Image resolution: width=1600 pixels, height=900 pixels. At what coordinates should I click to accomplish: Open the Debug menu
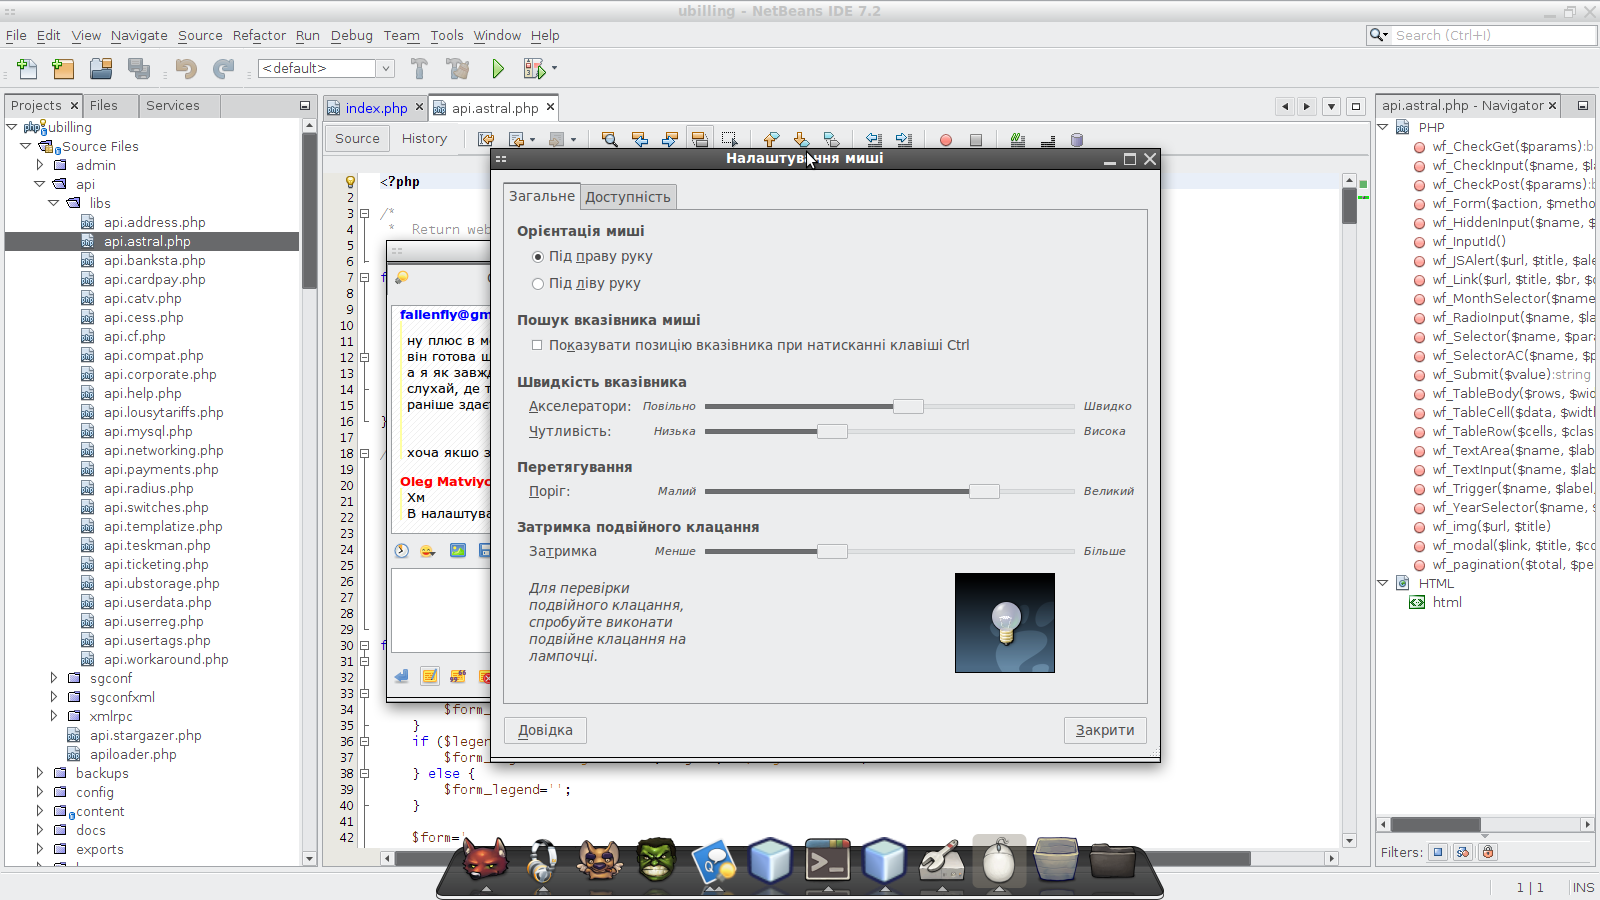[x=351, y=35]
